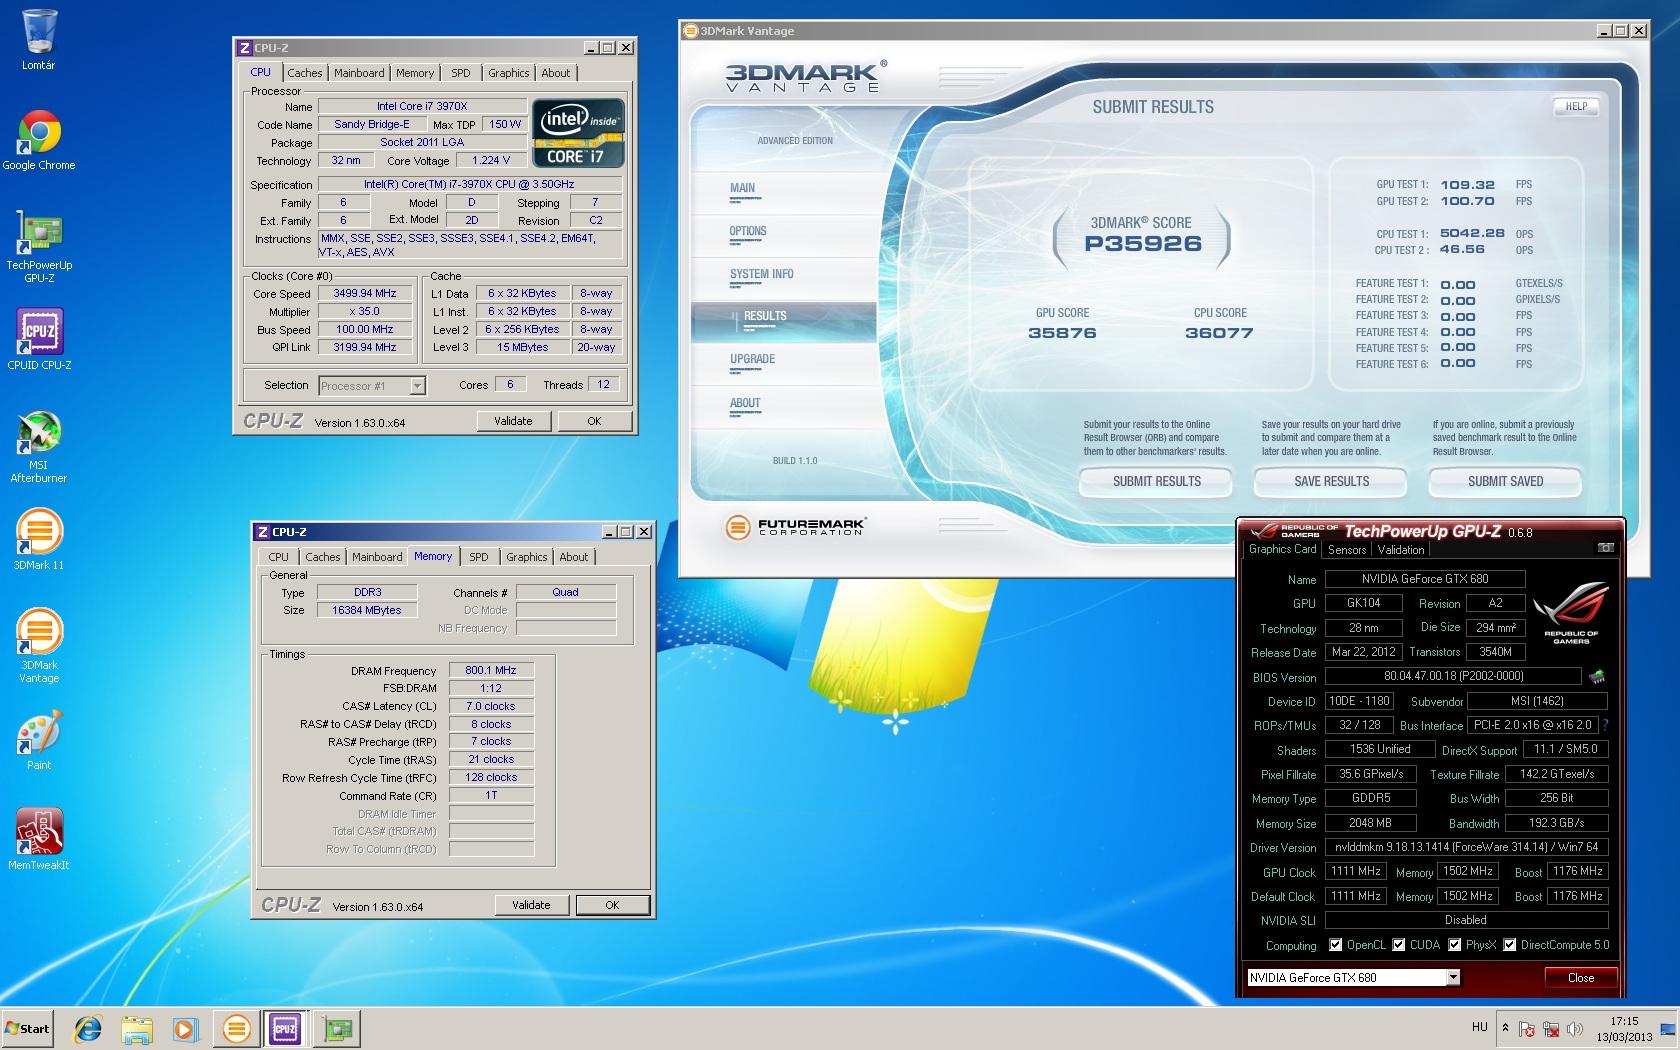
Task: Switch to the Validation tab in GPU-Z
Action: [x=1401, y=550]
